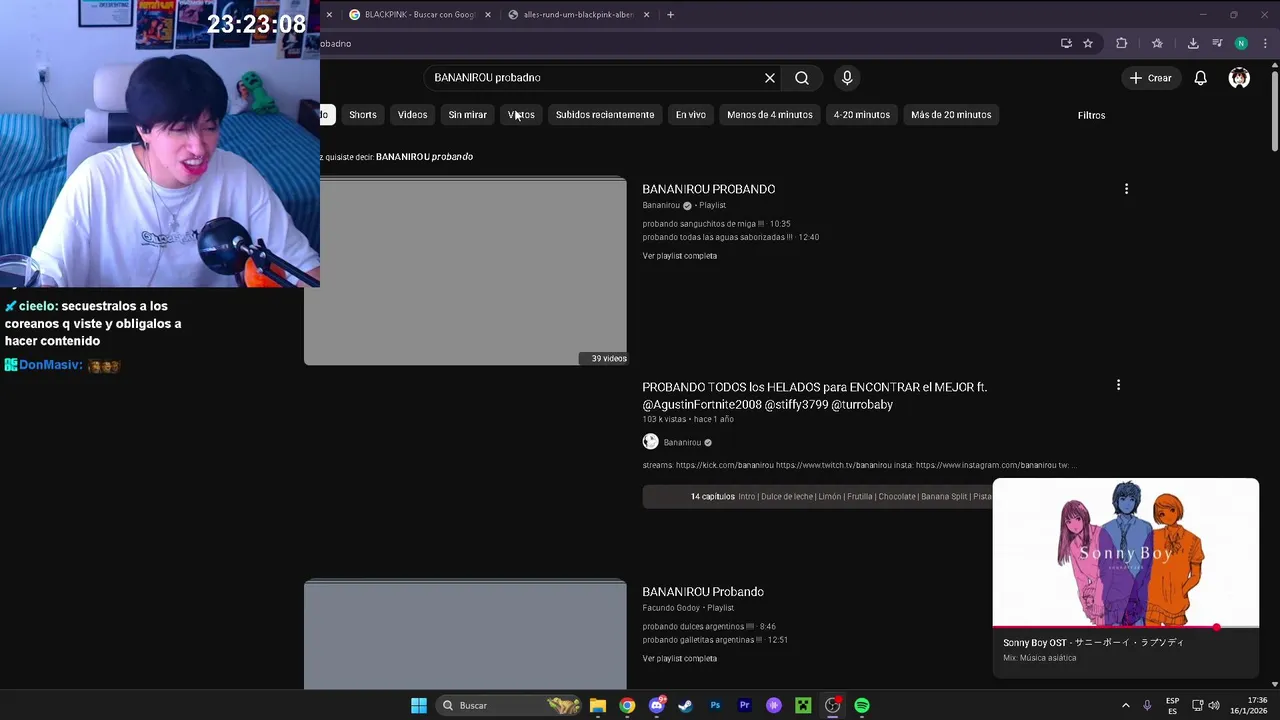Screen dimensions: 1280x720
Task: Select the Vistos filter chip
Action: pos(521,115)
